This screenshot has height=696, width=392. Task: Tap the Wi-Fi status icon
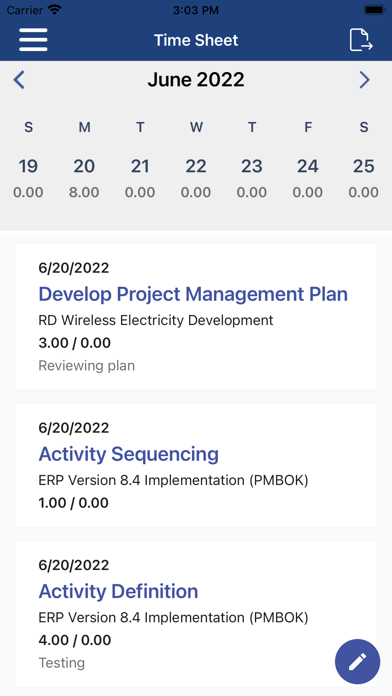click(55, 10)
